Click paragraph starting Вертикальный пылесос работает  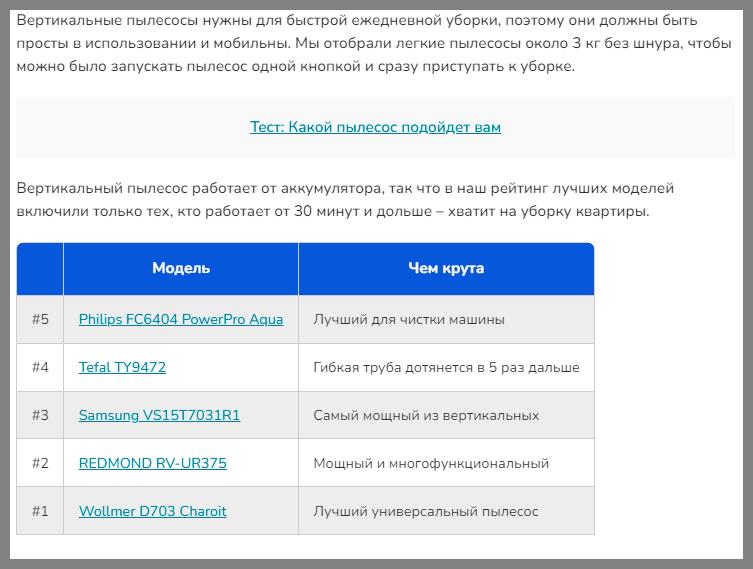[345, 200]
